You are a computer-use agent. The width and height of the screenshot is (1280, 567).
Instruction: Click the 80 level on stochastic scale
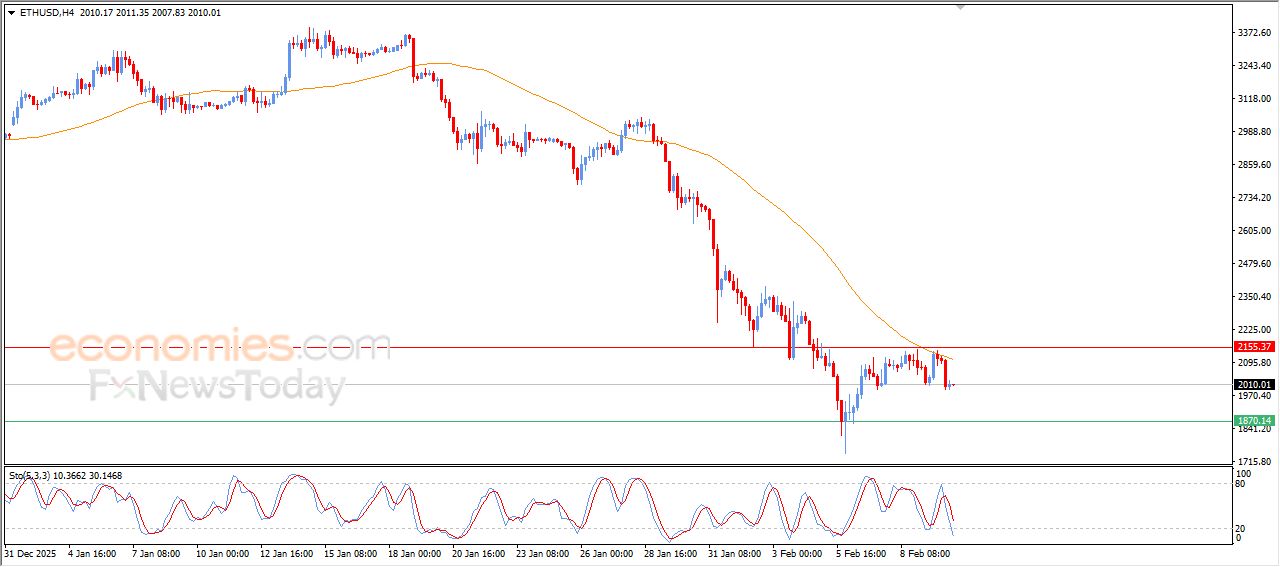[x=1242, y=484]
